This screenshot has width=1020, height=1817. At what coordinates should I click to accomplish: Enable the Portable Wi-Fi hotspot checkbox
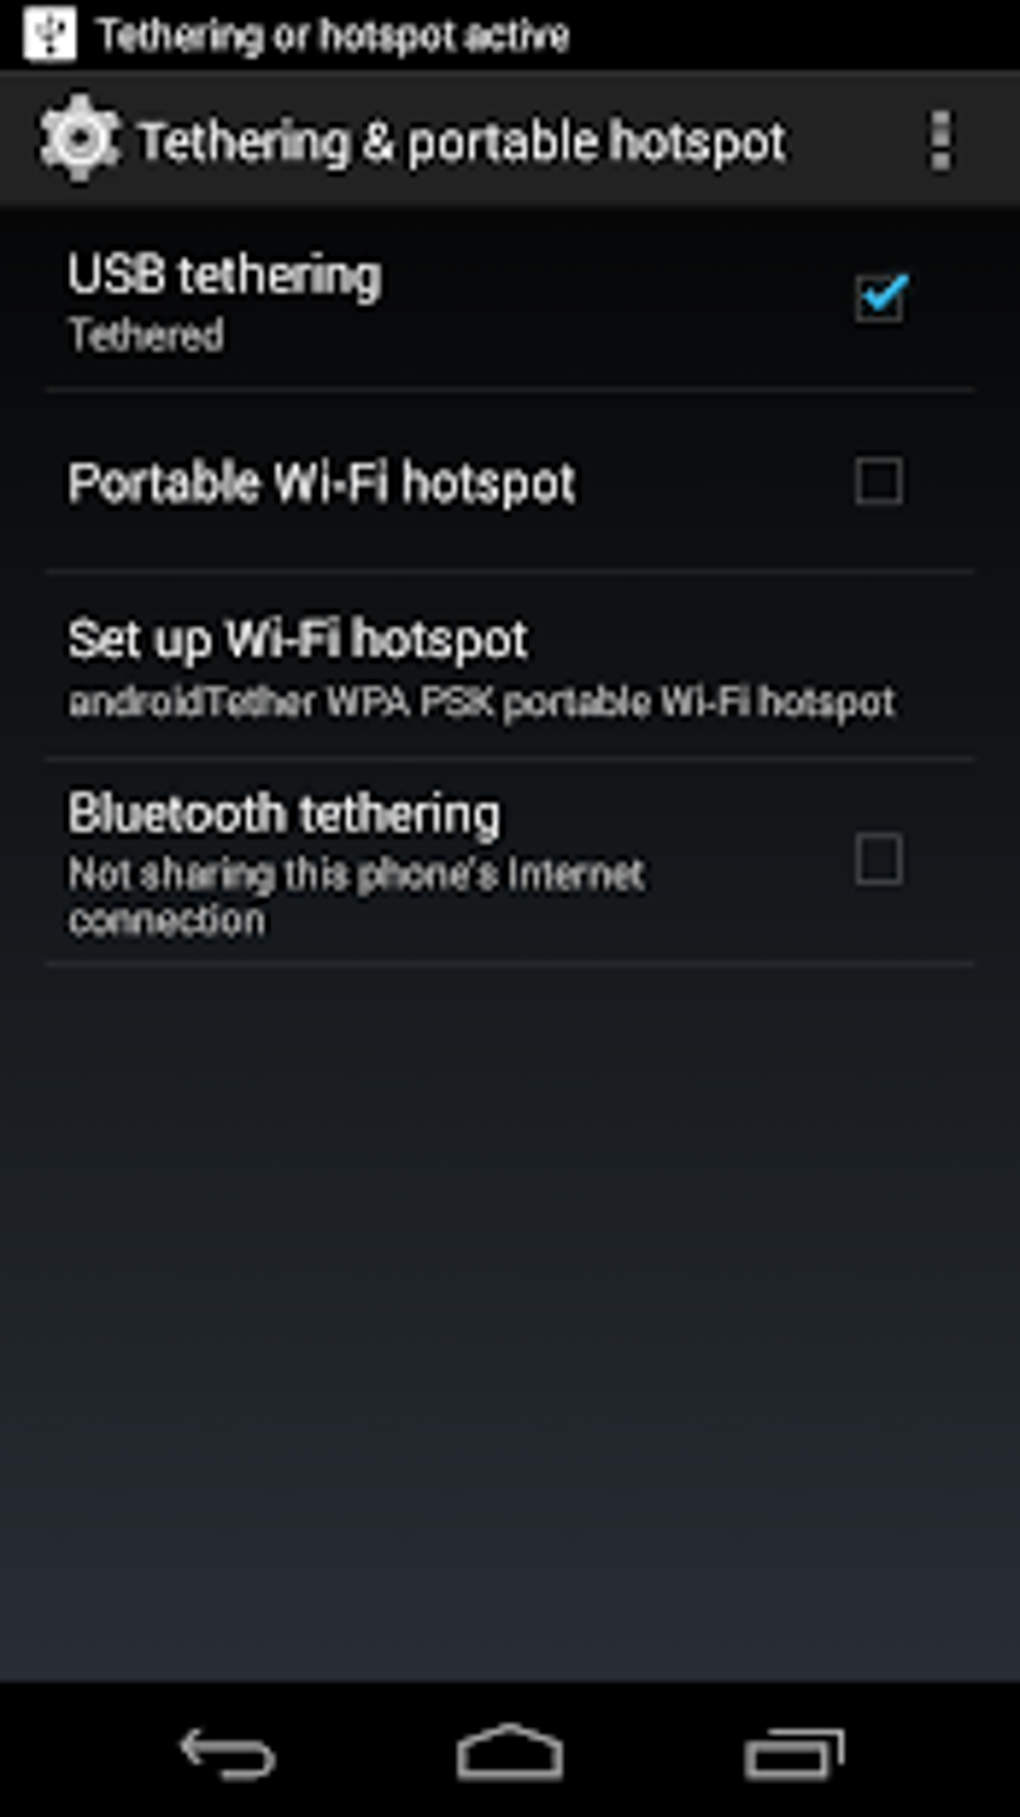coord(879,481)
